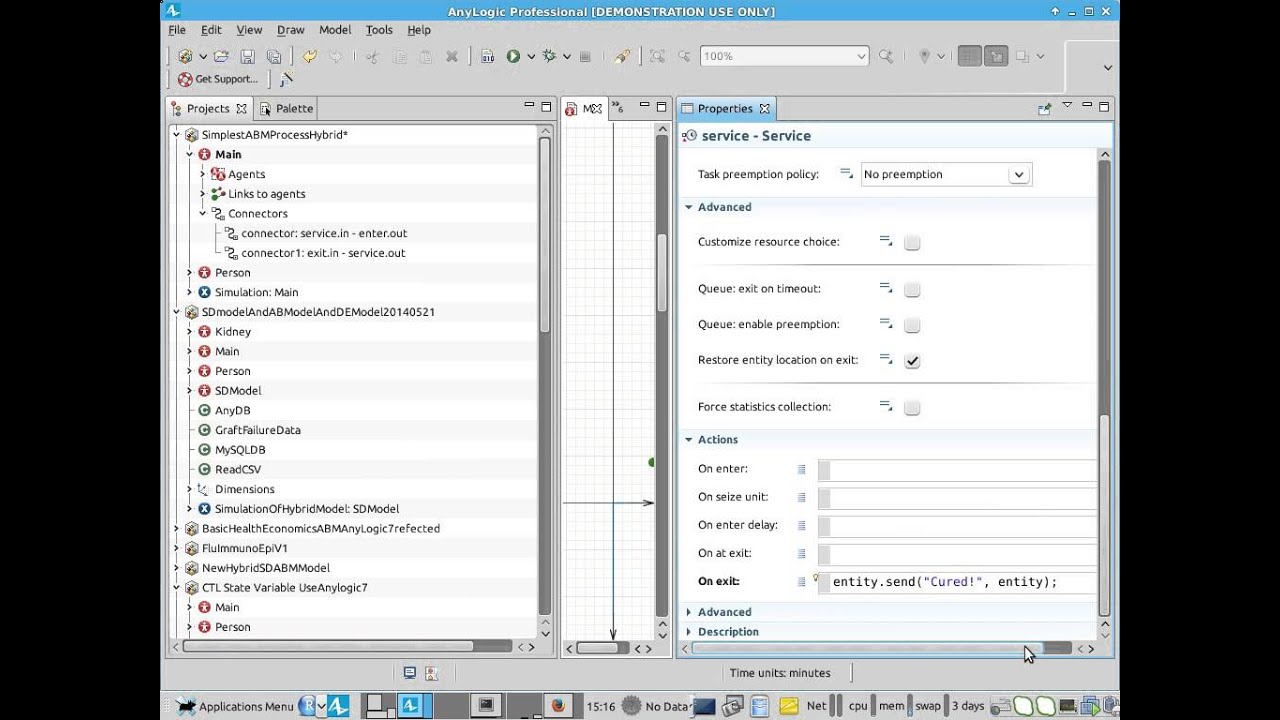Open the Tools menu
This screenshot has width=1280, height=720.
(x=379, y=30)
